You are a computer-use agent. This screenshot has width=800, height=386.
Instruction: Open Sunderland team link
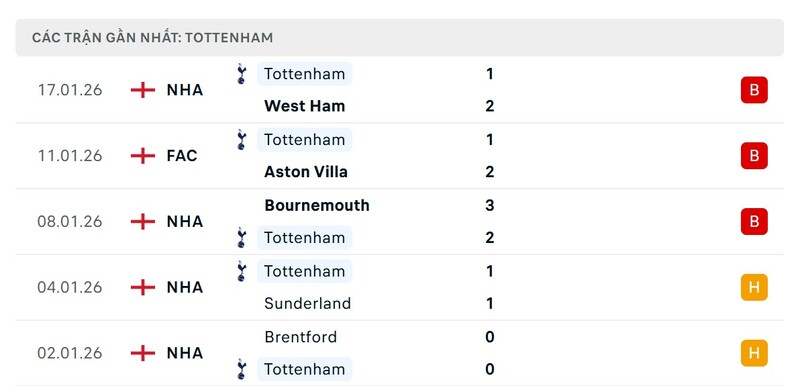(x=308, y=303)
